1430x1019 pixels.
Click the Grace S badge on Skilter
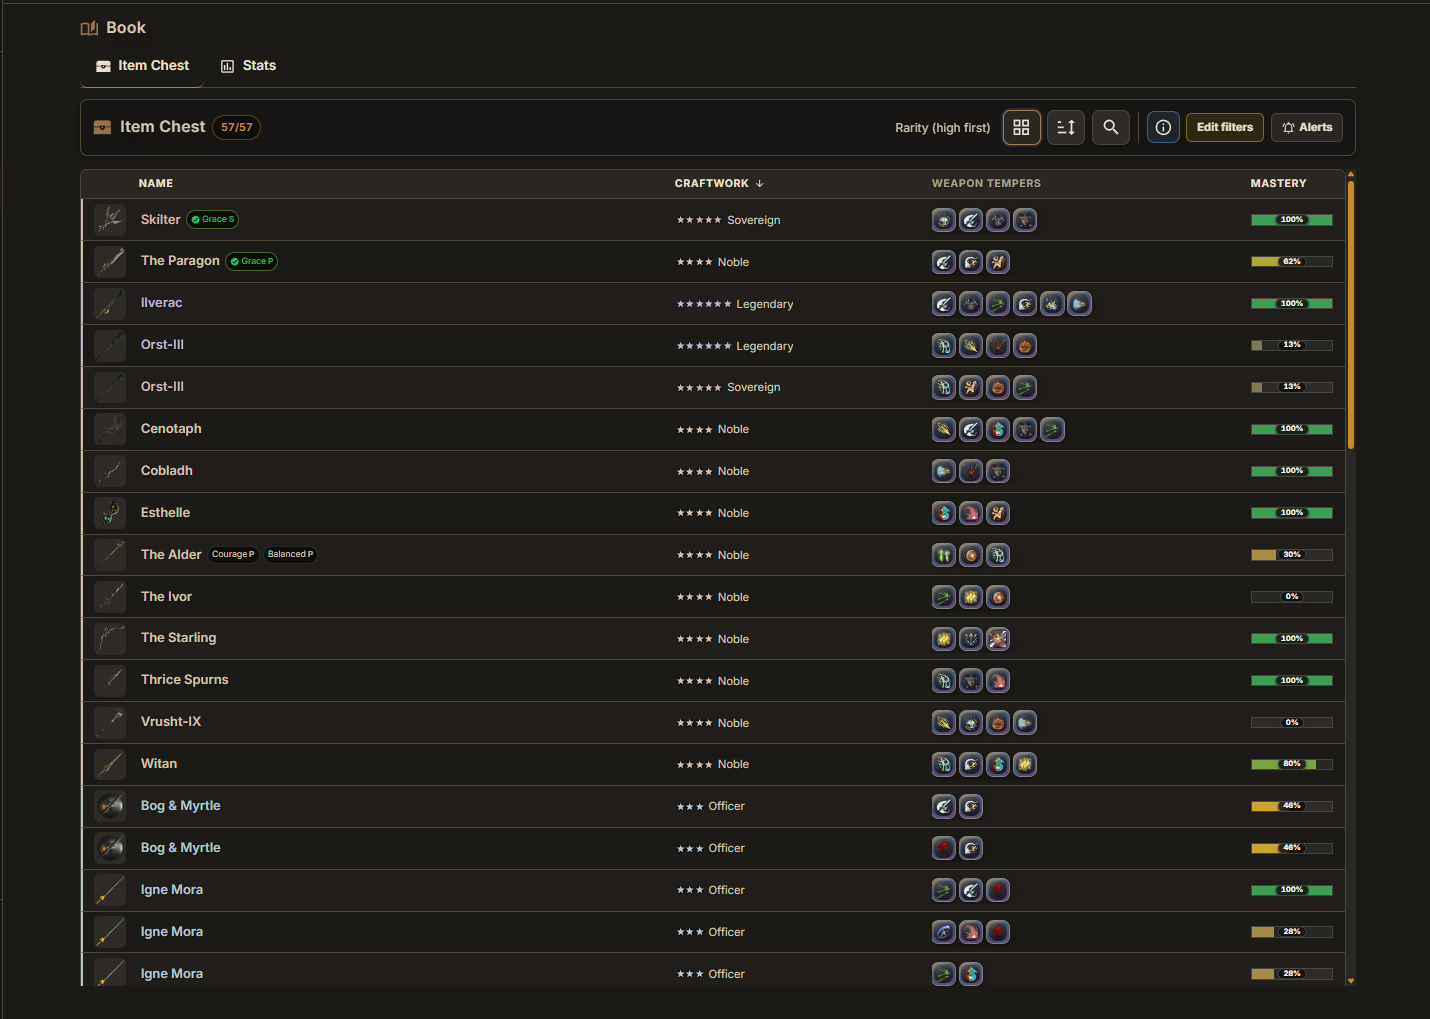(213, 220)
